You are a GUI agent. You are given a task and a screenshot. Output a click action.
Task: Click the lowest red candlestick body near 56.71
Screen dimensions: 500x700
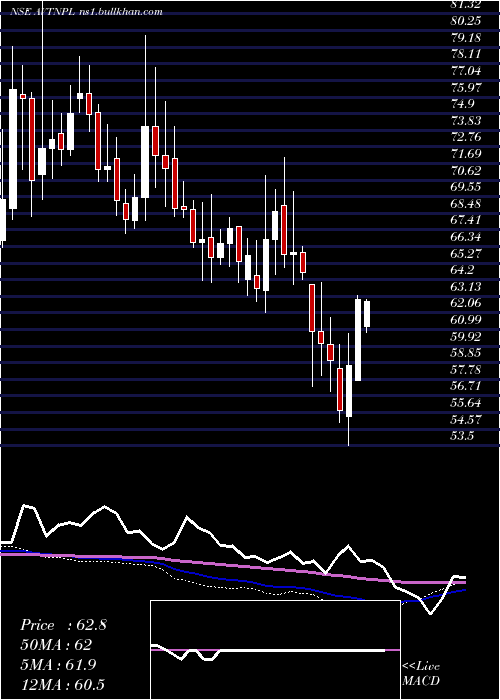340,389
